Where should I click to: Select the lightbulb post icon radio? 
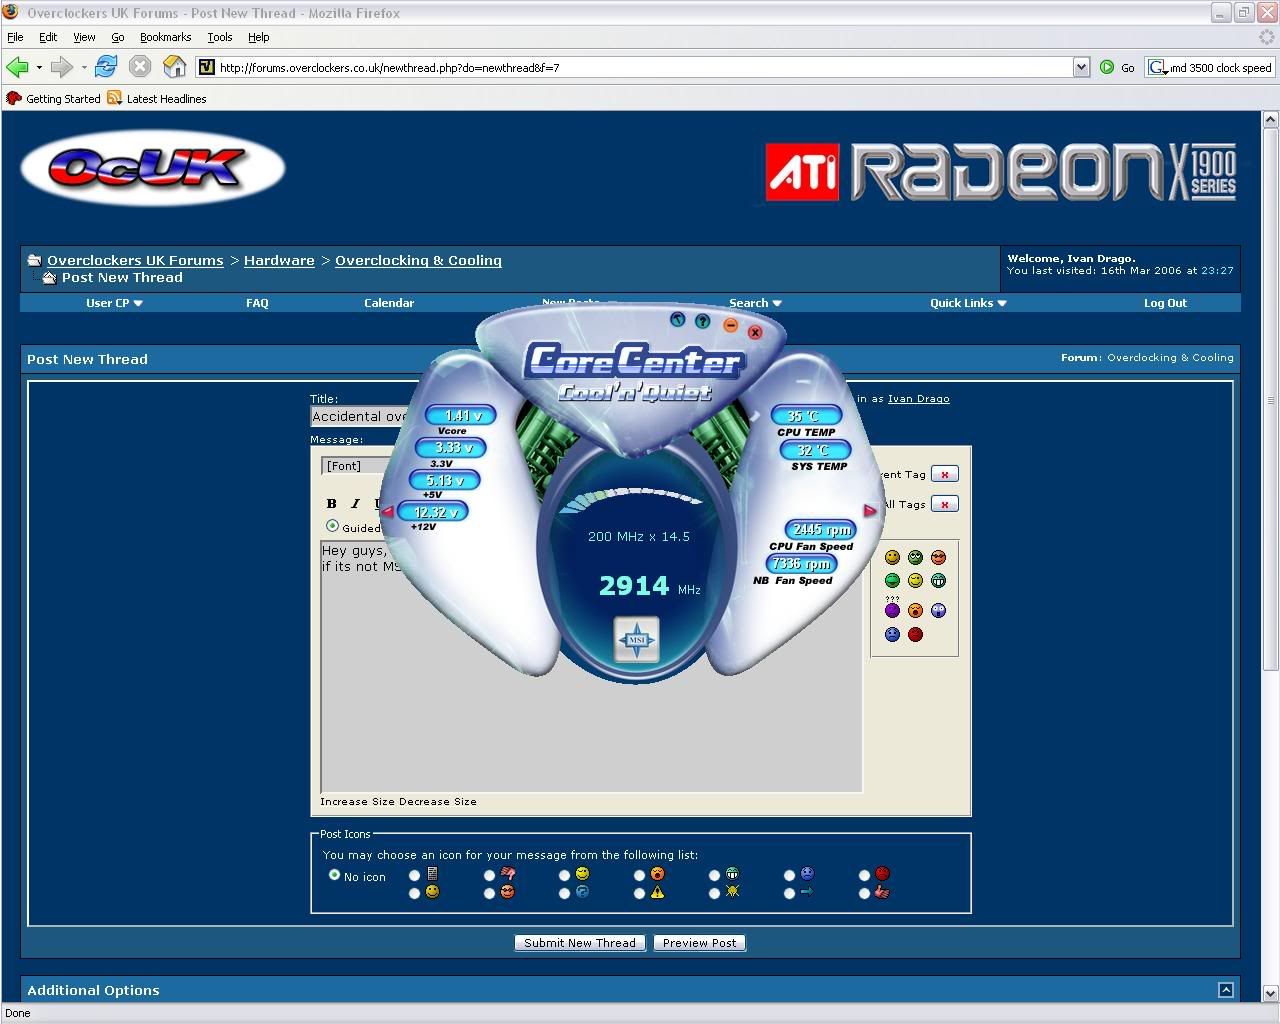point(714,893)
